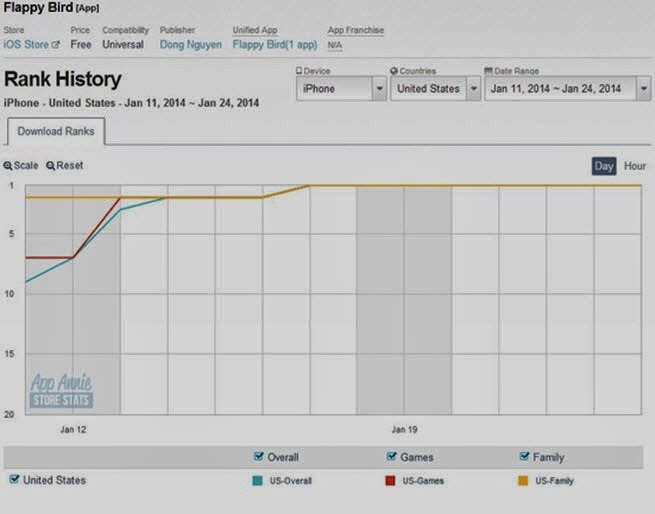Toggle the Overall checkbox
Viewport: 655px width, 514px height.
(x=259, y=456)
